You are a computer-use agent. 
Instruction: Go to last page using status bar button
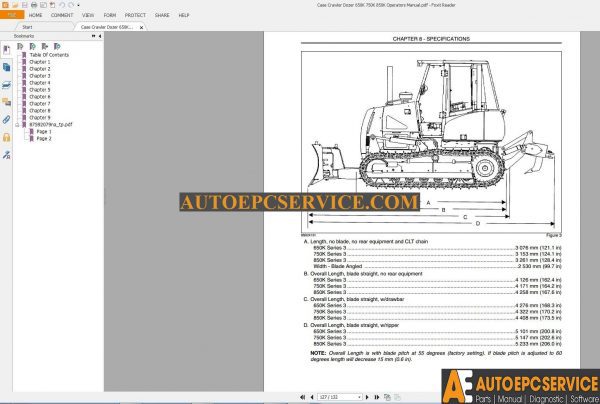(377, 397)
